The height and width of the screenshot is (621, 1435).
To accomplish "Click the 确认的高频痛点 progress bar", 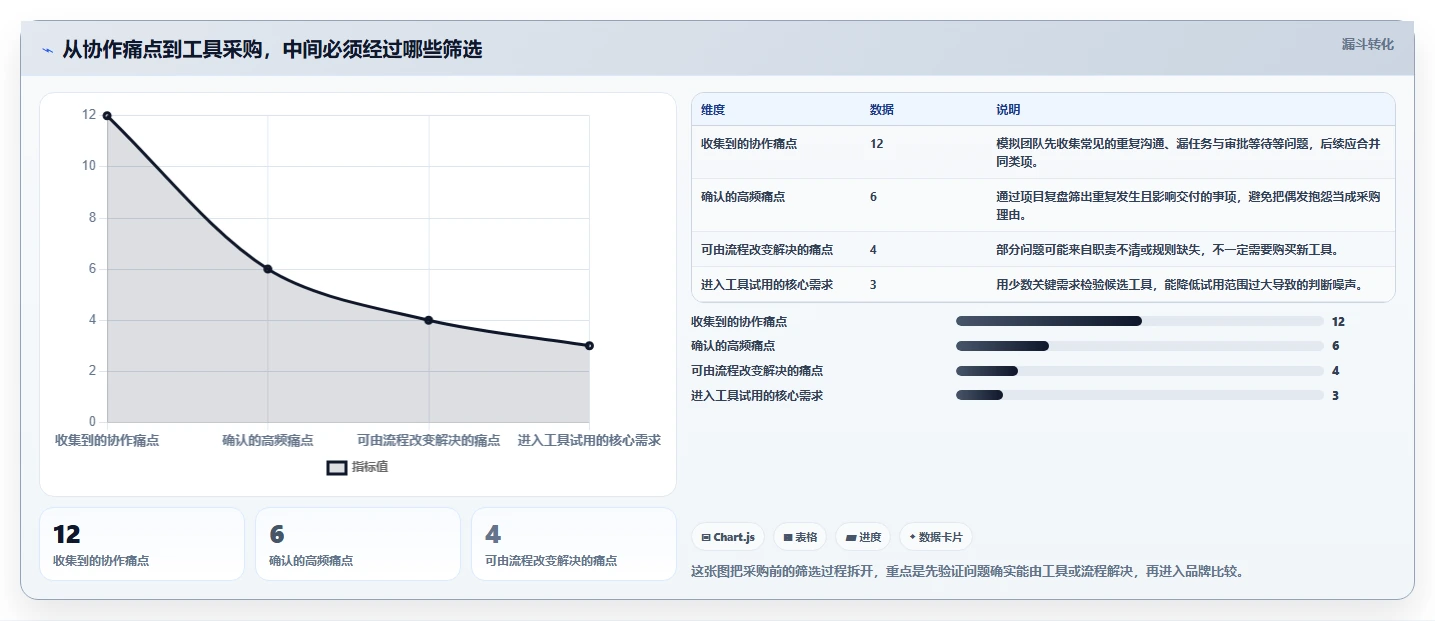I will (1140, 346).
